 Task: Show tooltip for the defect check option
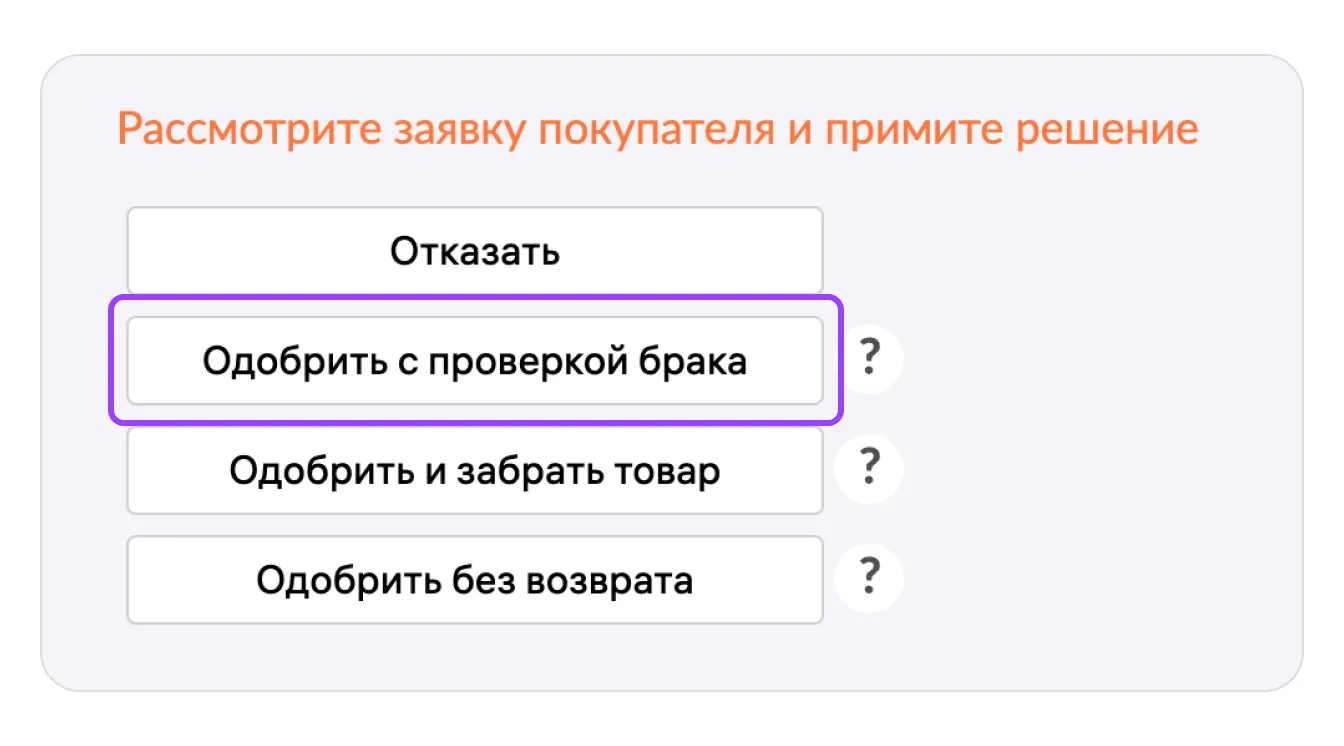[x=870, y=358]
